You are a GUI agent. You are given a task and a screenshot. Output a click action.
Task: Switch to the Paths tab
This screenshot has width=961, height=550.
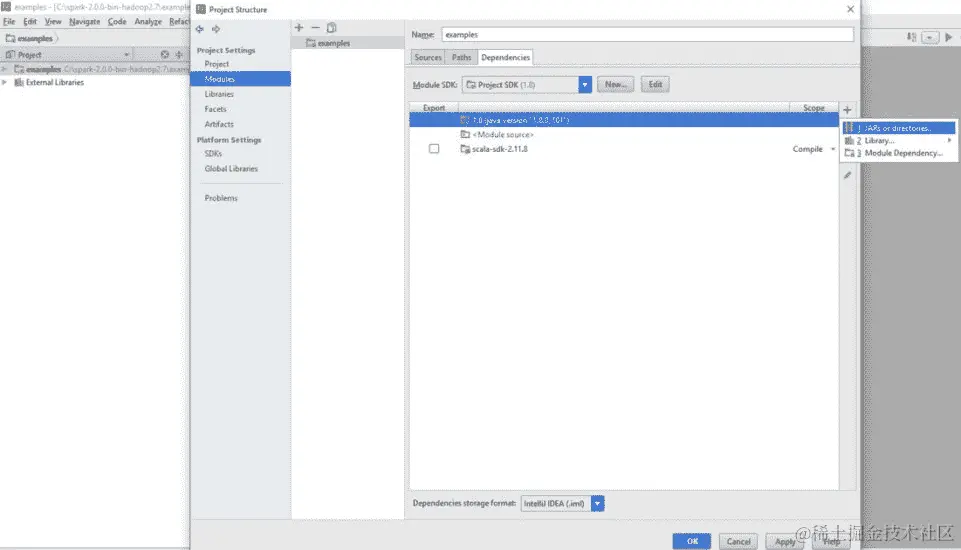tap(462, 58)
